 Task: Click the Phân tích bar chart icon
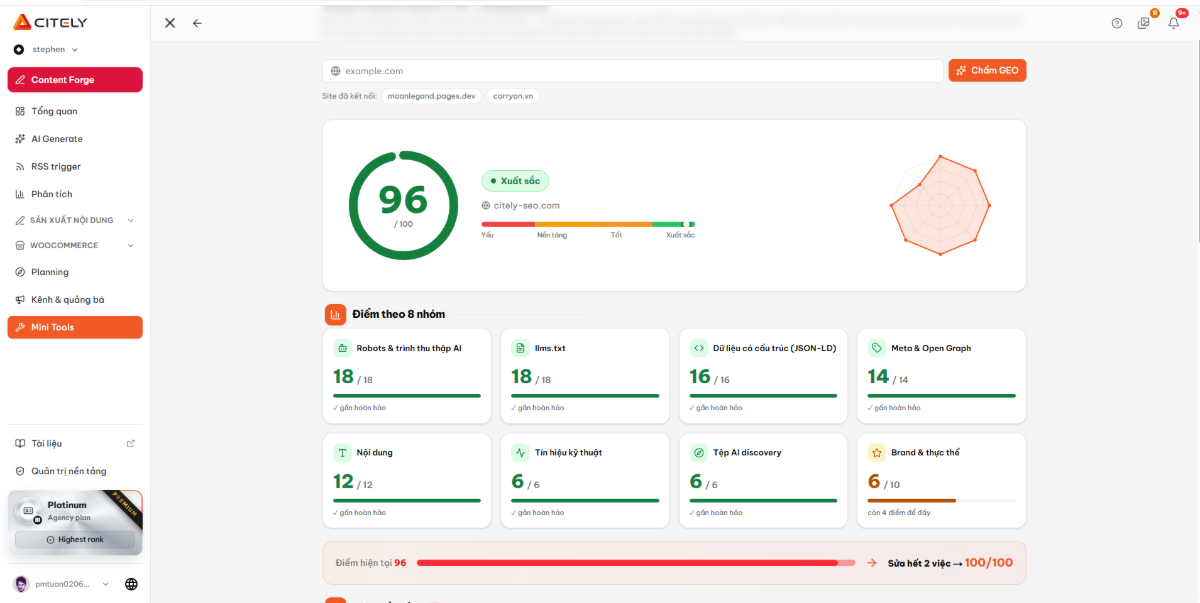tap(20, 194)
